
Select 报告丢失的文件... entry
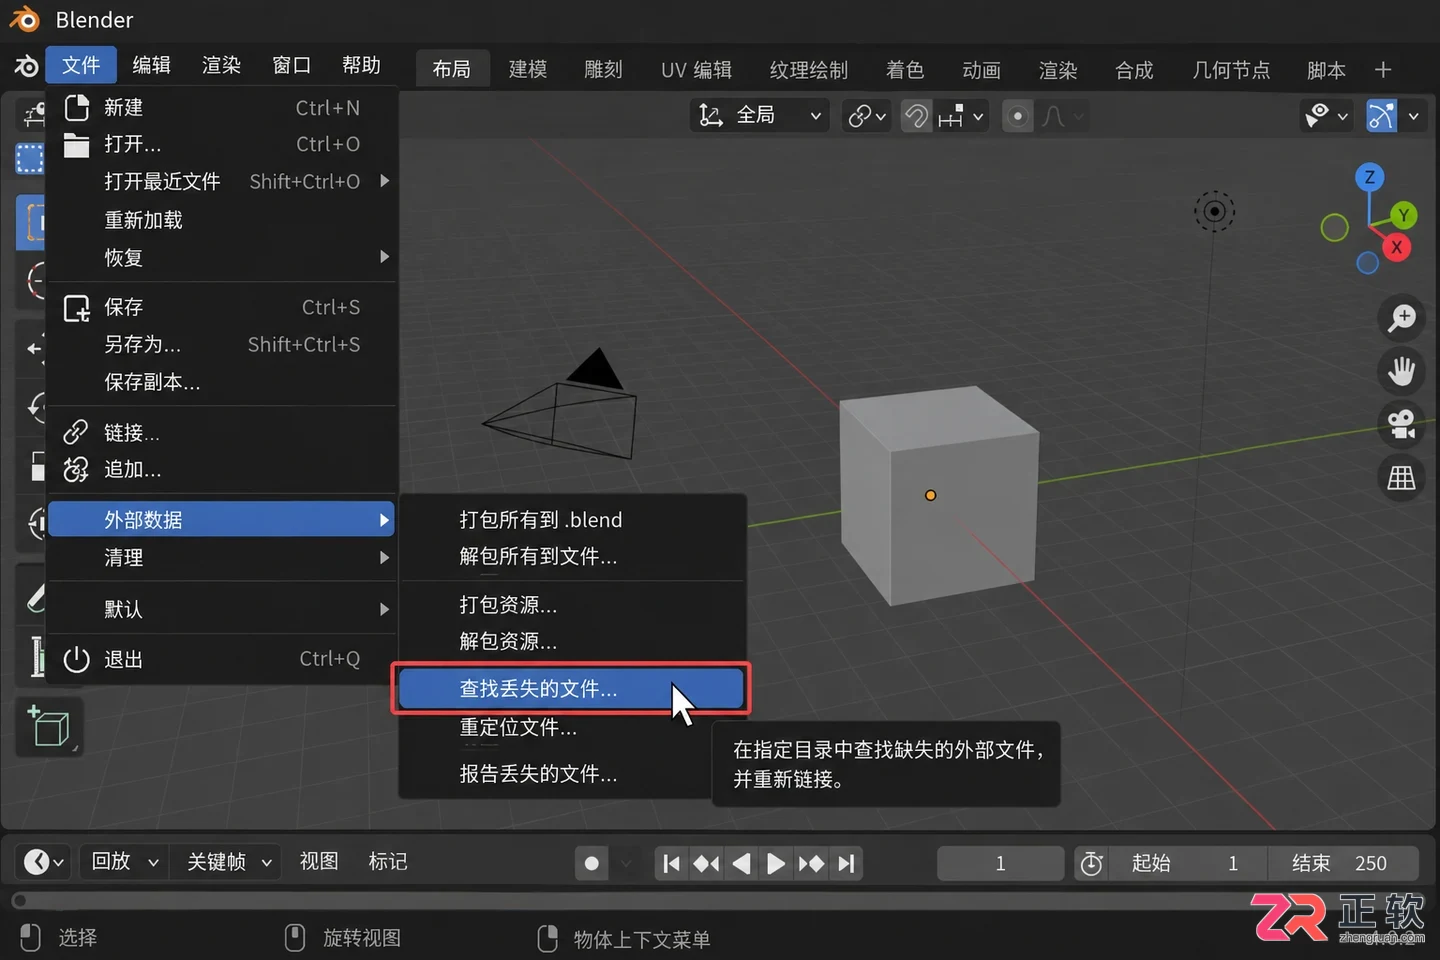pyautogui.click(x=572, y=773)
